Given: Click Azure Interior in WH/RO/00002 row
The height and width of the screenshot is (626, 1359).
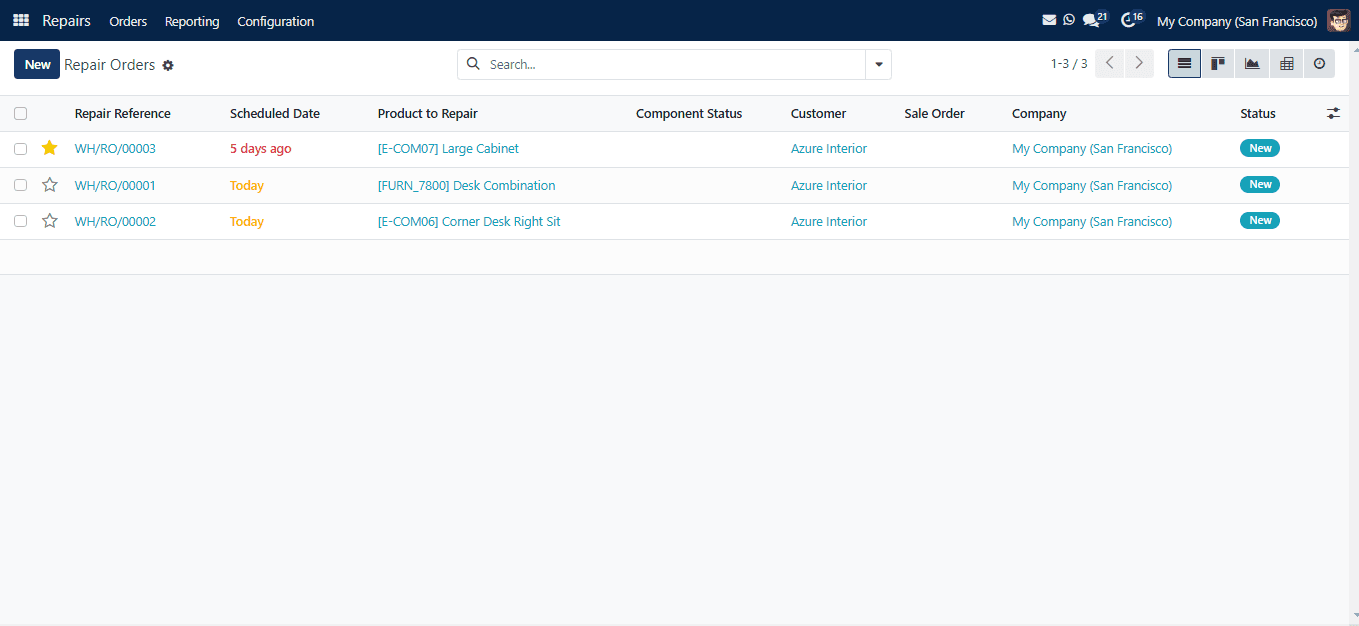Looking at the screenshot, I should [x=829, y=221].
